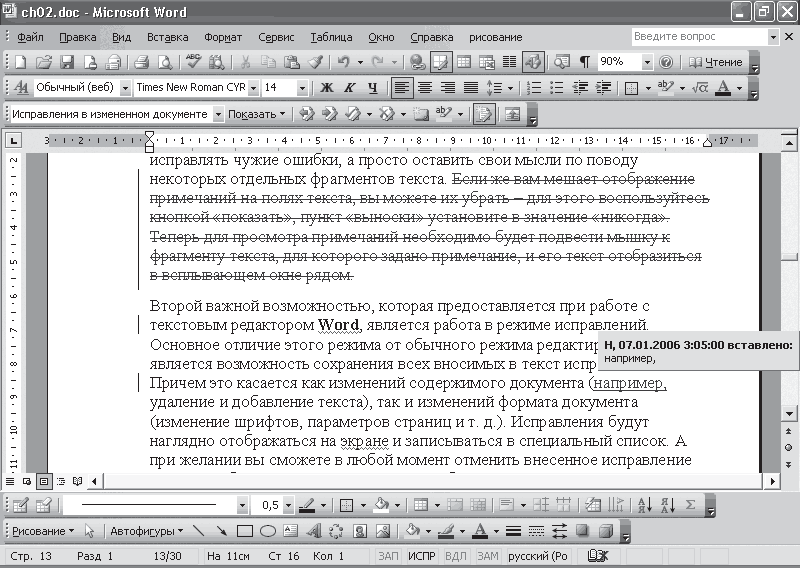Screen dimensions: 800x568
Task: Open the Таблица menu
Action: 331,37
